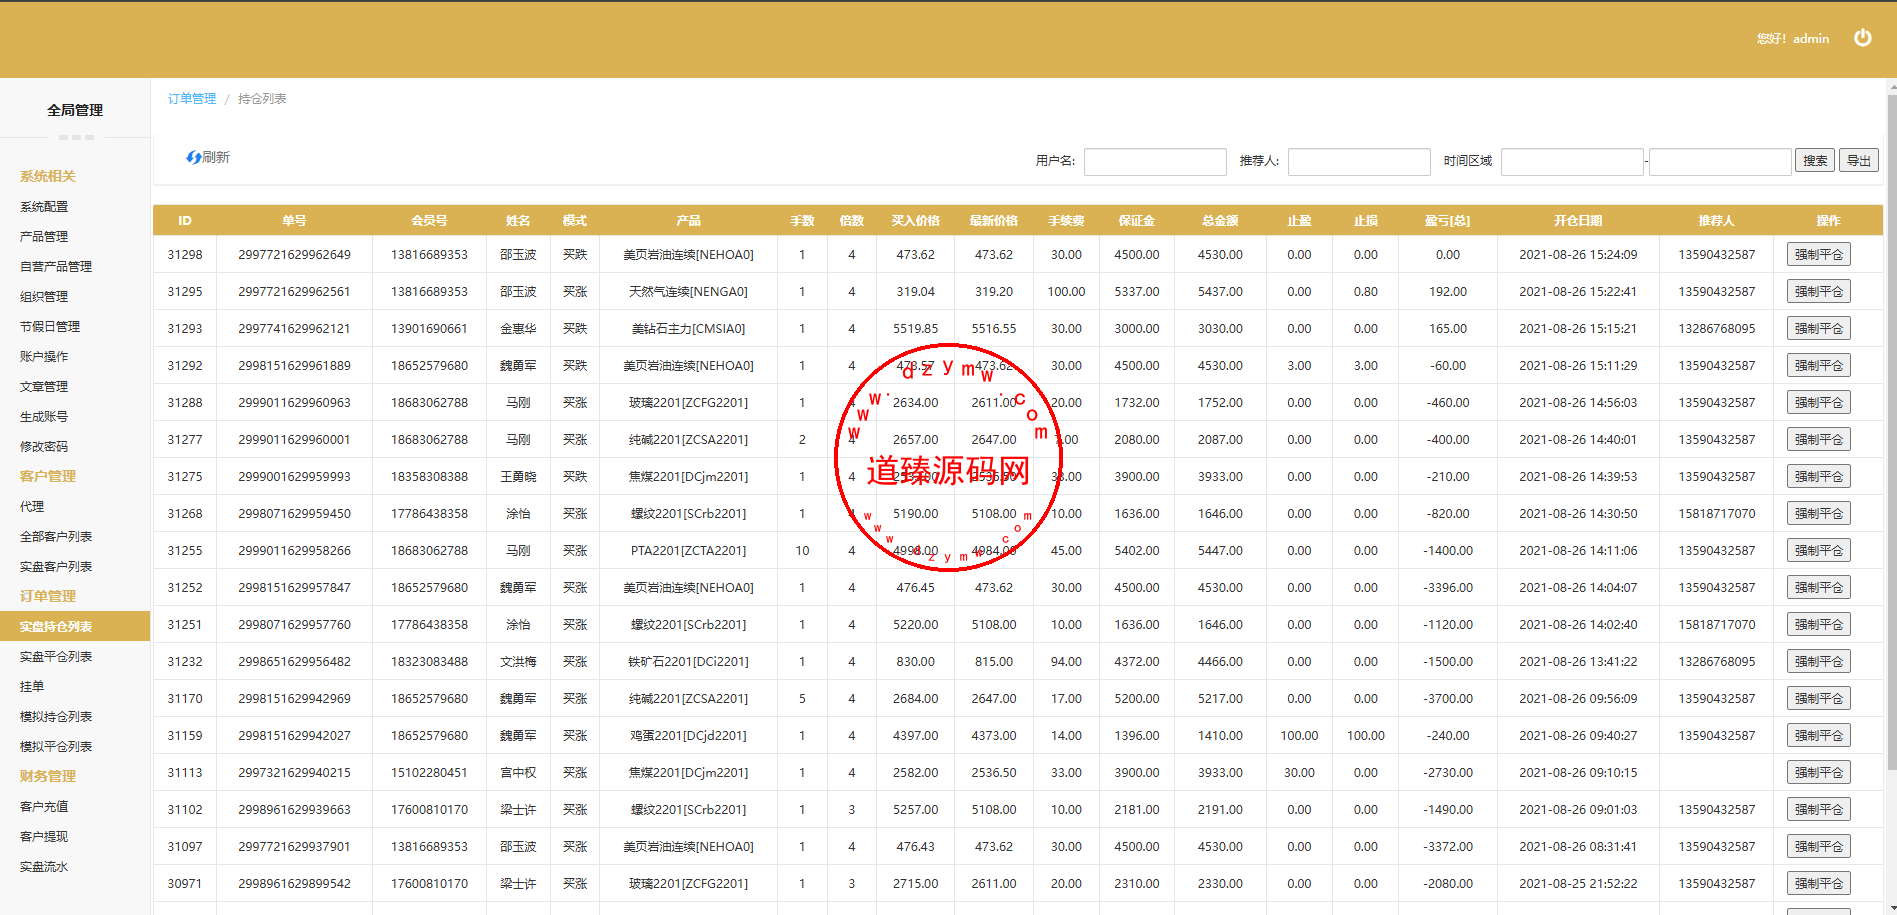Open 修改密码 menu item
Image resolution: width=1897 pixels, height=915 pixels.
click(x=44, y=447)
